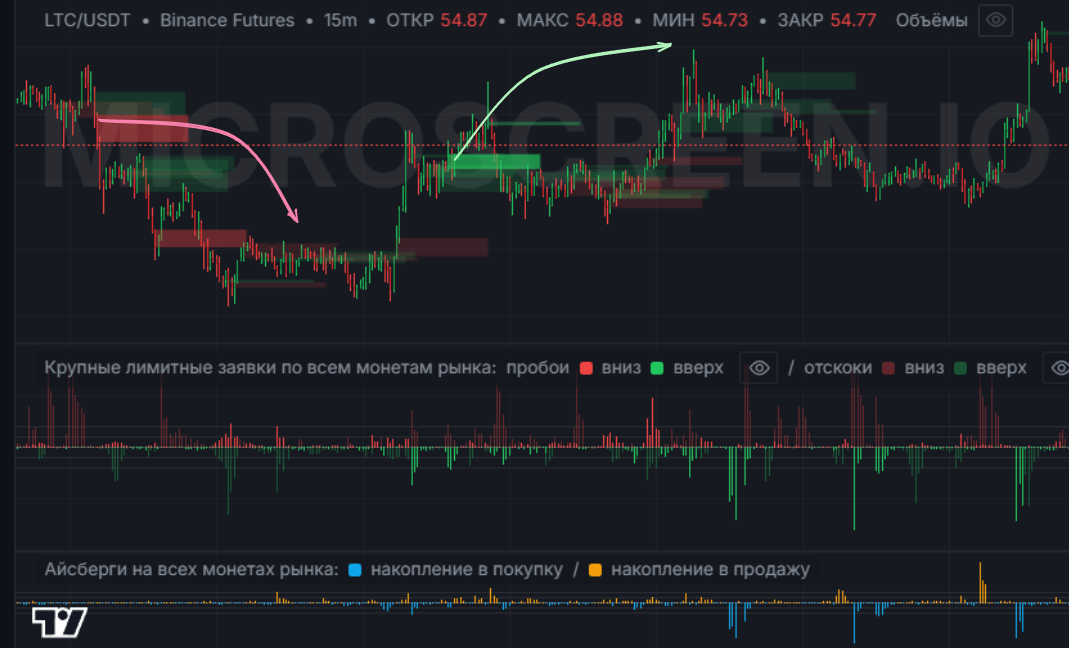Click Айсберги на всех монетах title
The height and width of the screenshot is (648, 1069).
192,570
